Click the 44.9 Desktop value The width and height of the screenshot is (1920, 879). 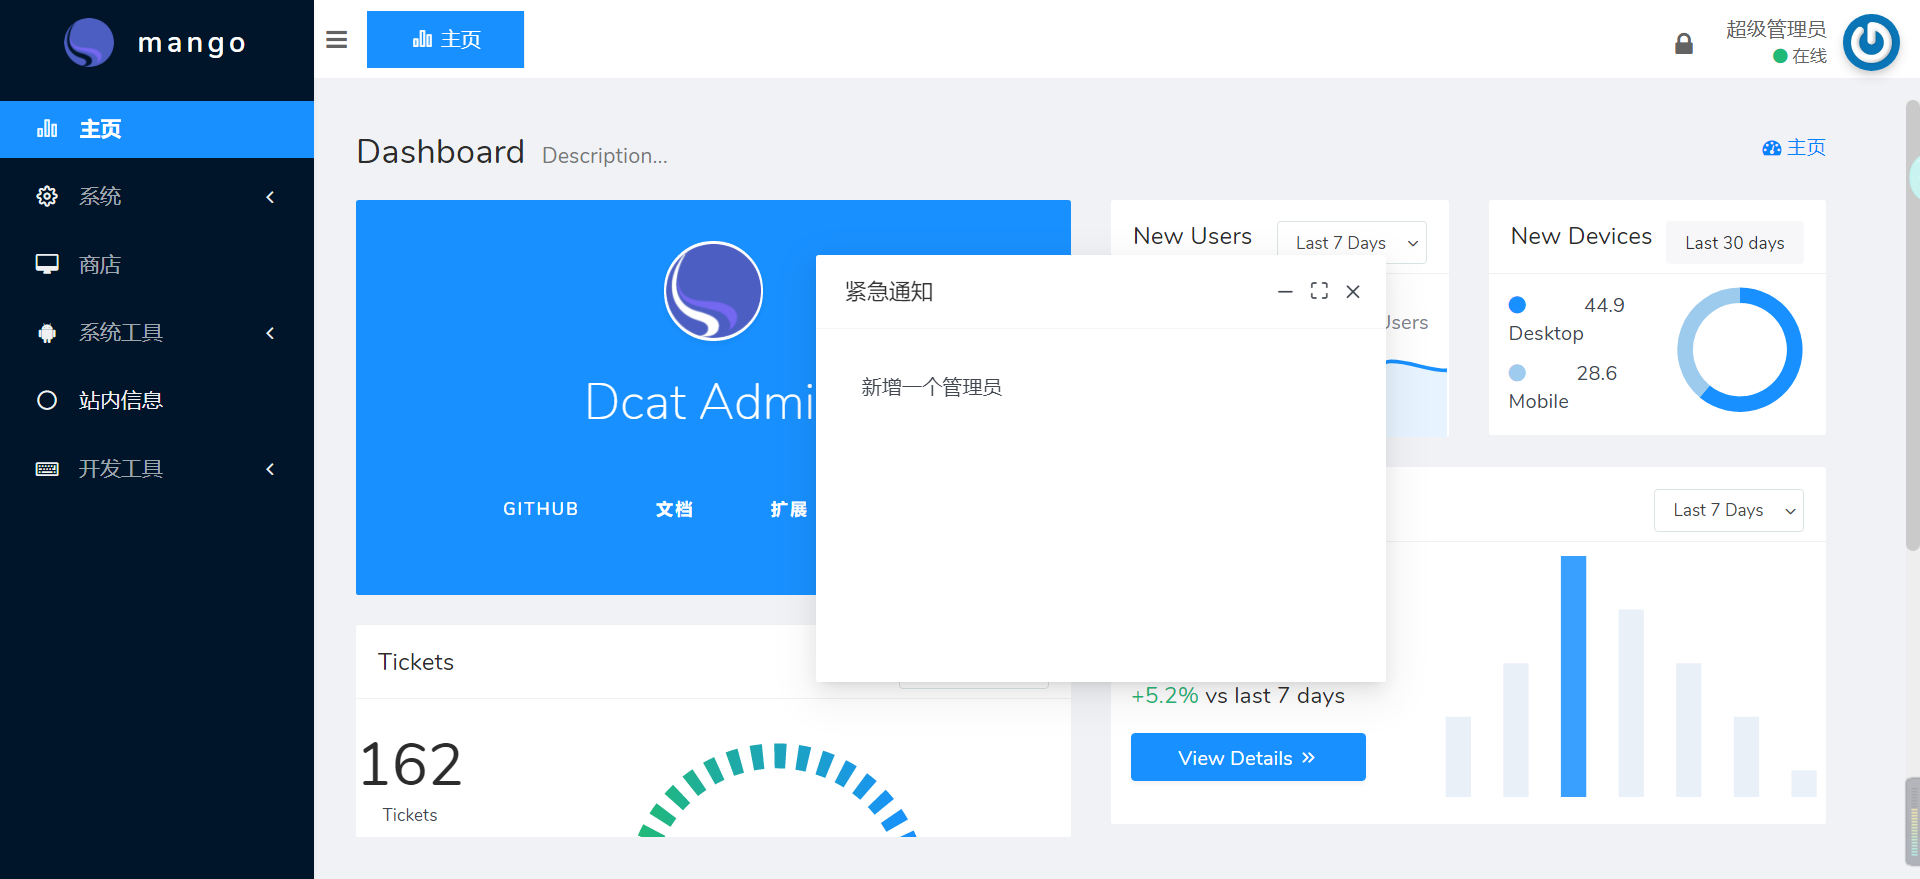1604,305
